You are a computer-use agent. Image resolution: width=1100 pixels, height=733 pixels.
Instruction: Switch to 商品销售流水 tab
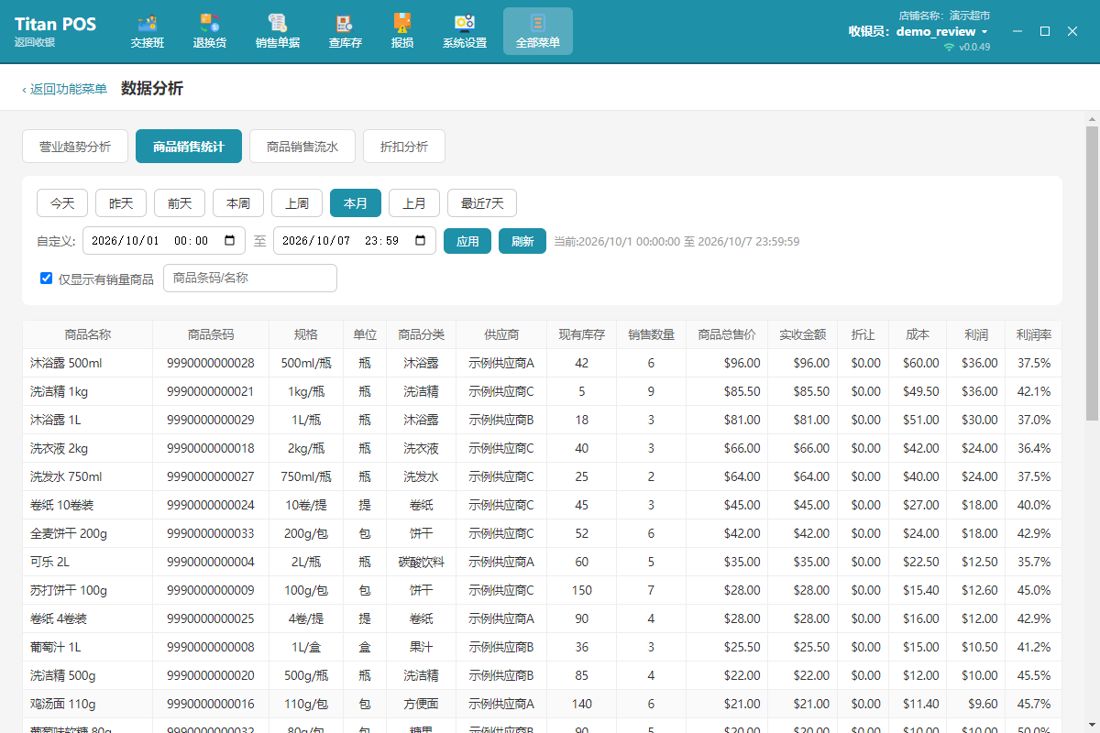click(x=302, y=147)
